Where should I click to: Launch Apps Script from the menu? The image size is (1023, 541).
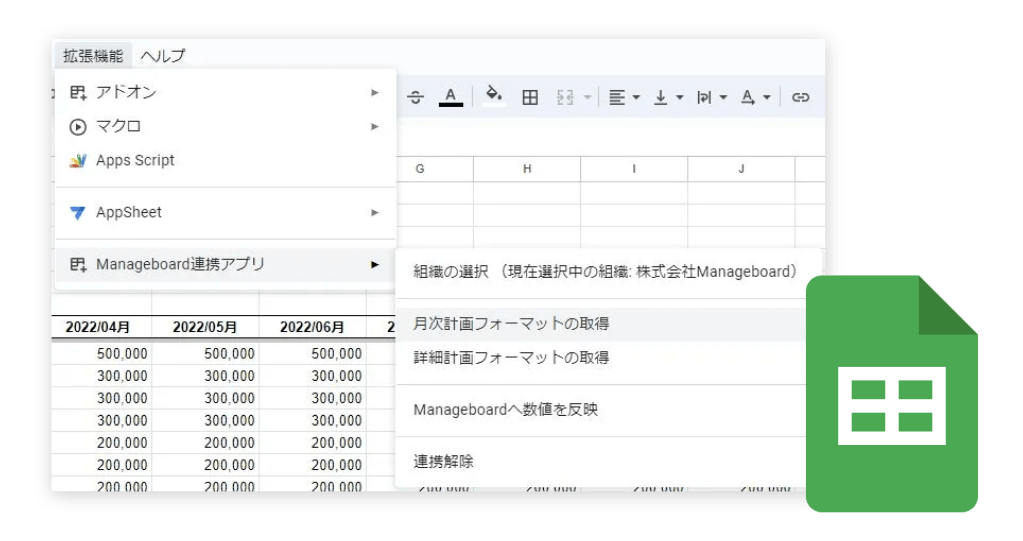[x=225, y=161]
